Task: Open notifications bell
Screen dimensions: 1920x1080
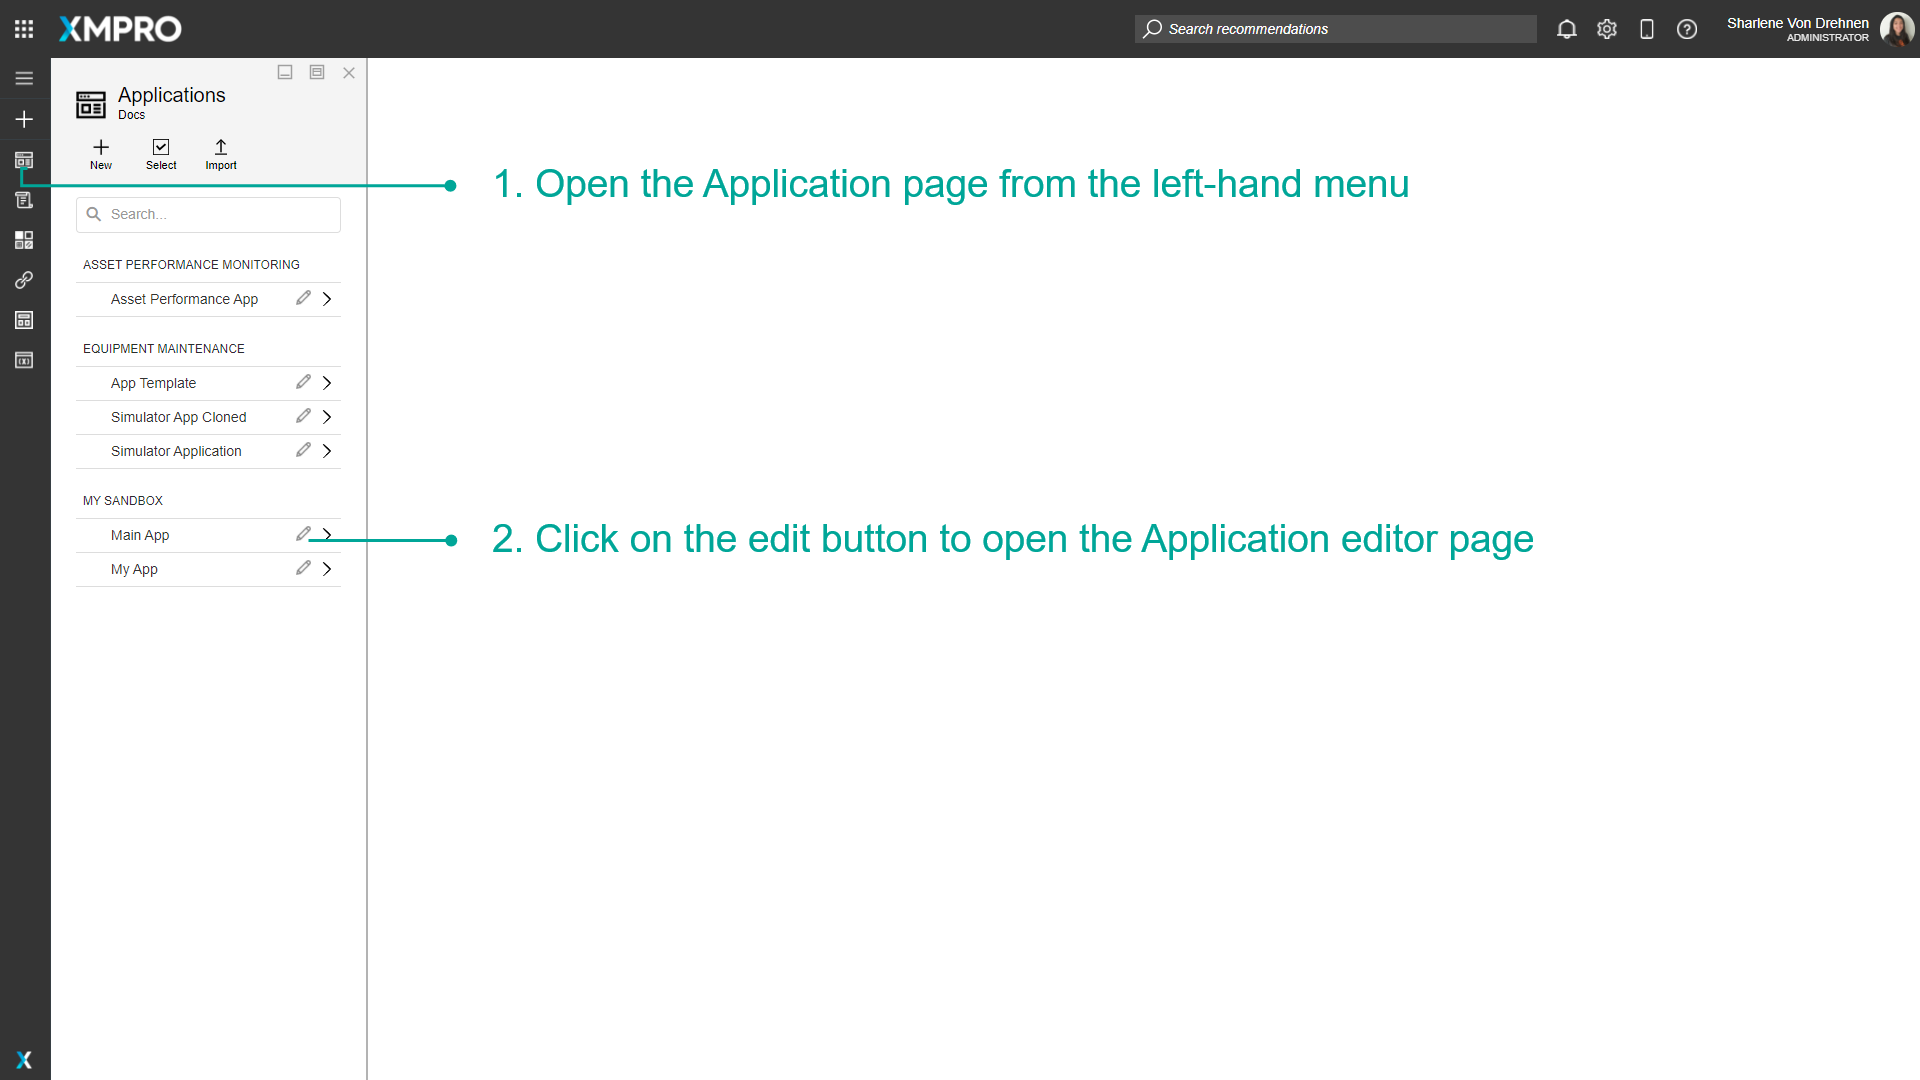Action: click(x=1566, y=29)
